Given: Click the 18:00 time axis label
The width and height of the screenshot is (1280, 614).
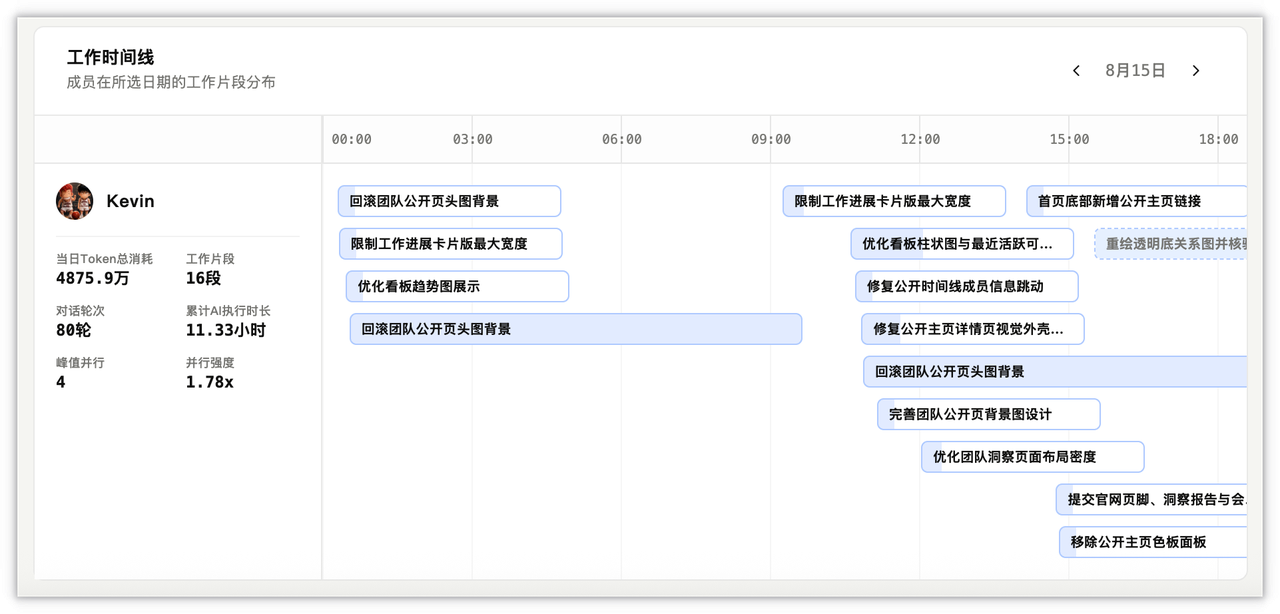Looking at the screenshot, I should 1219,139.
